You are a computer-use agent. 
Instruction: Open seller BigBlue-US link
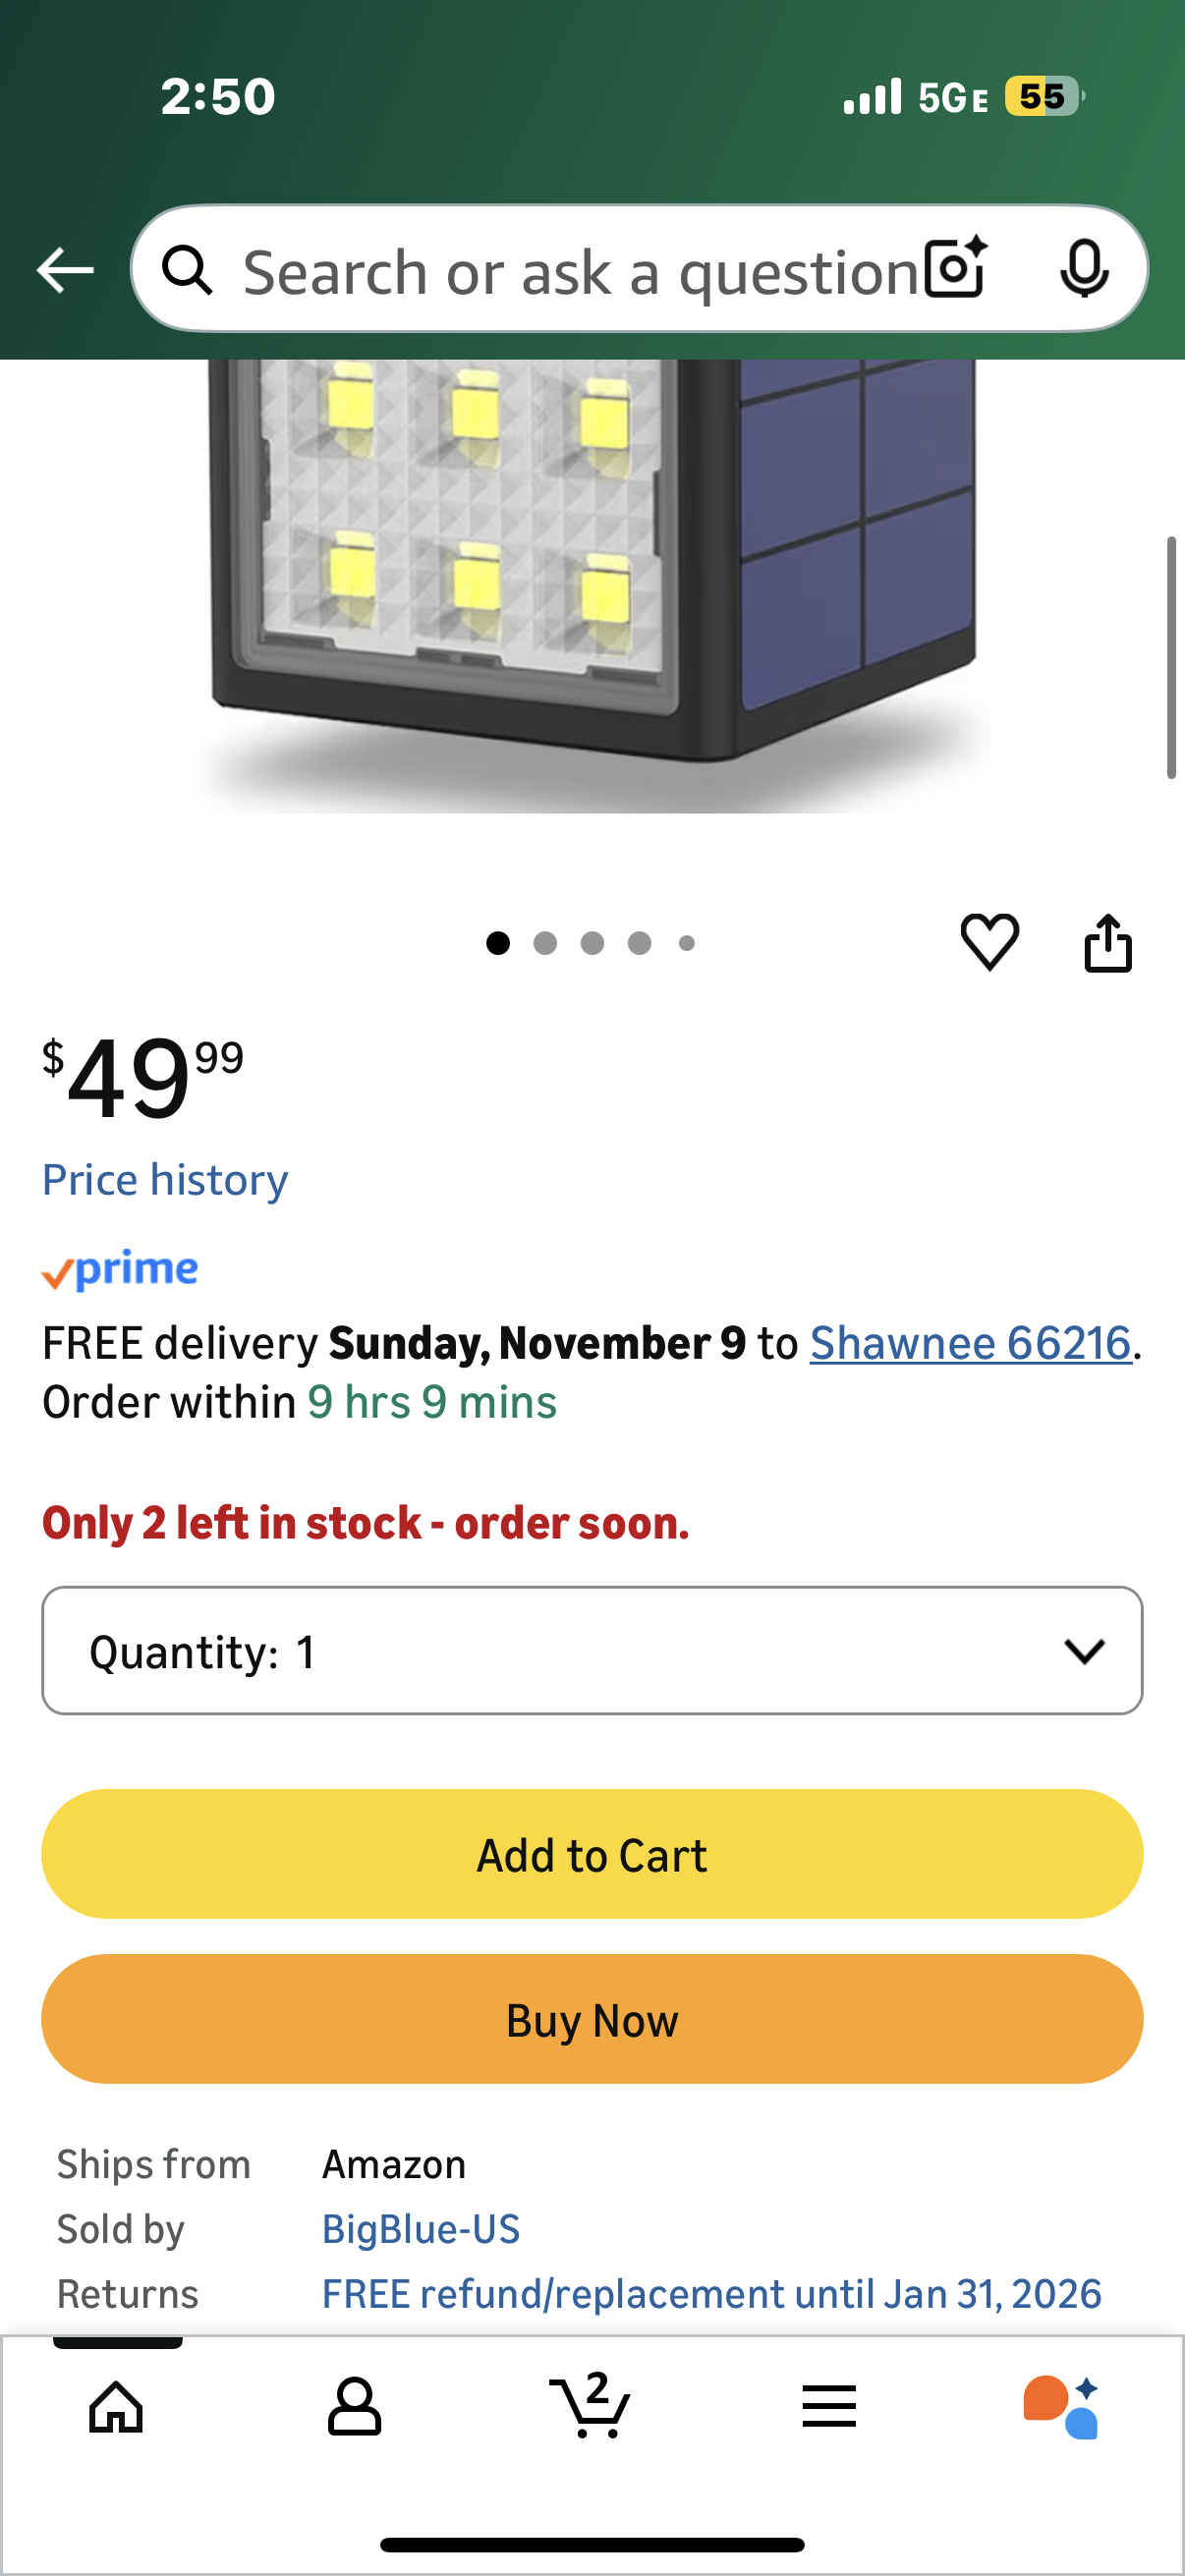(421, 2229)
